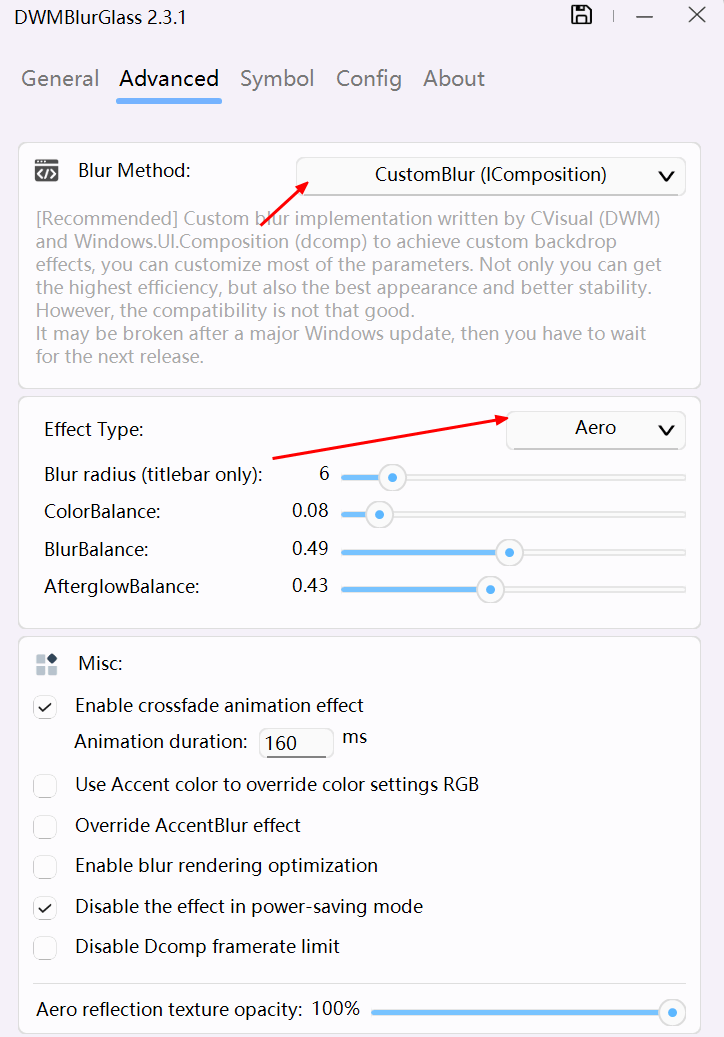Close the DWMBlurGlass window
Screen dimensions: 724x1037
tap(697, 15)
